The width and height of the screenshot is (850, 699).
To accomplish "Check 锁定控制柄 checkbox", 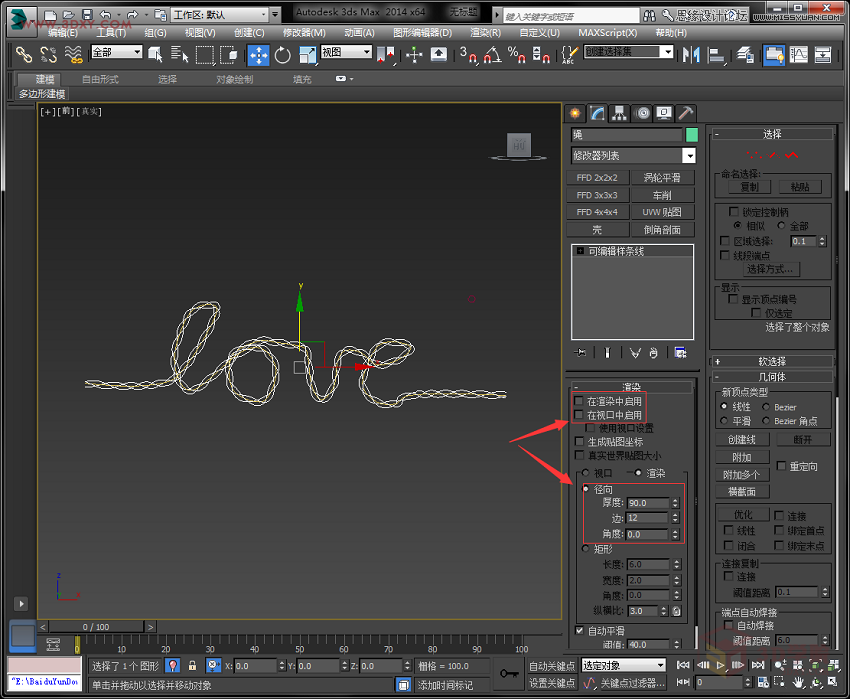I will (734, 211).
